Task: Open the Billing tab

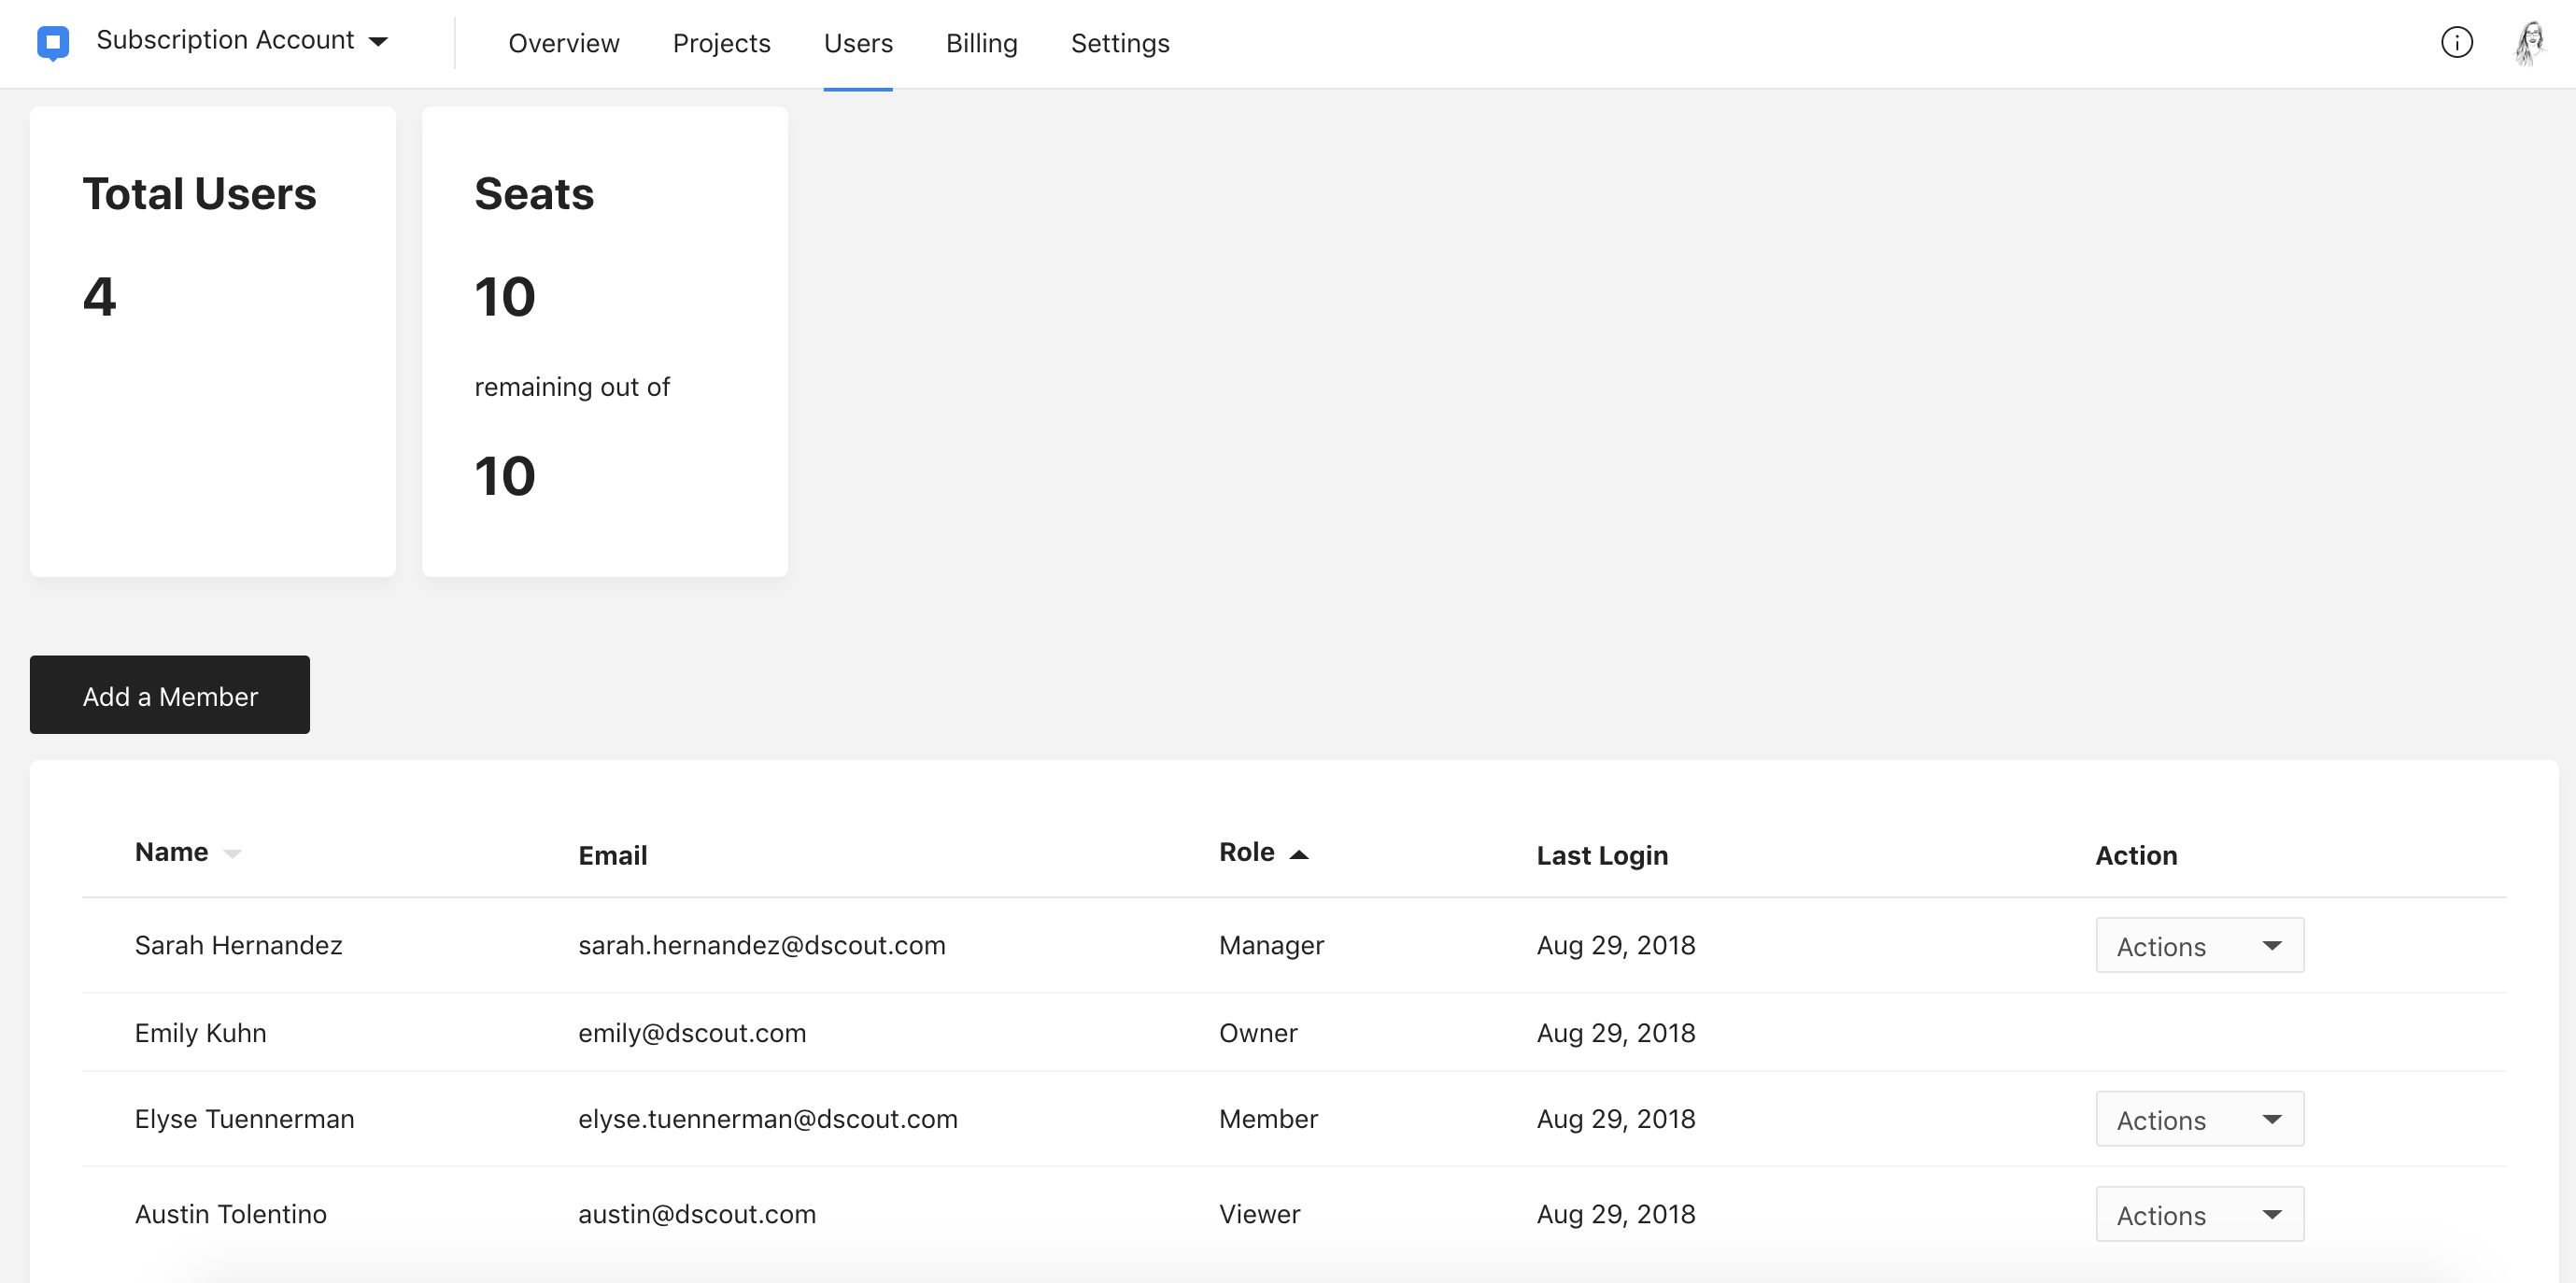Action: (x=981, y=43)
